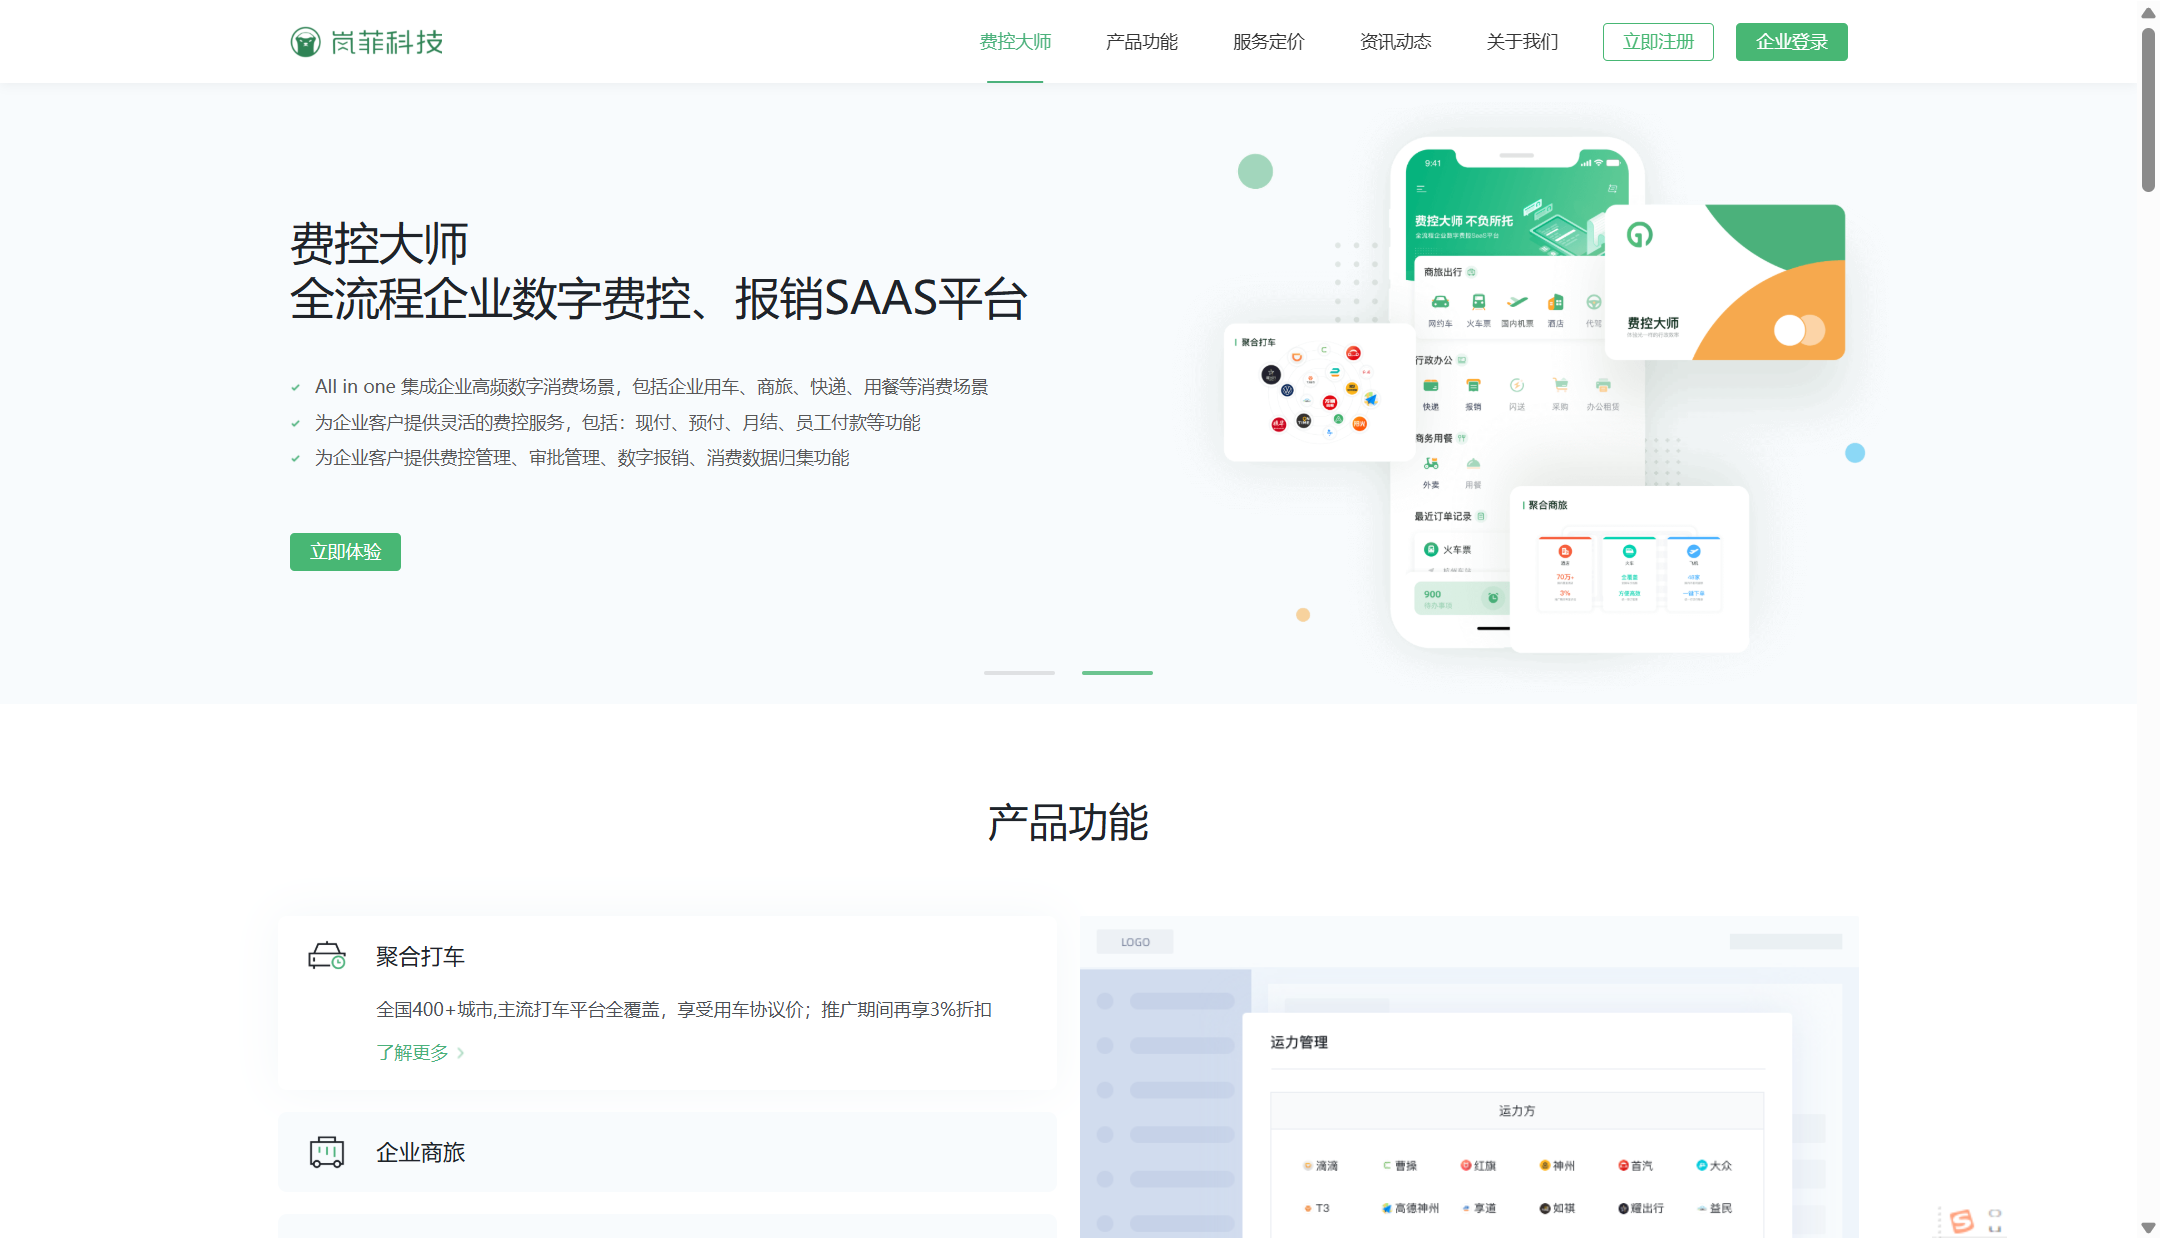Open the 国内机票 airplane icon
This screenshot has width=2160, height=1238.
click(1519, 302)
